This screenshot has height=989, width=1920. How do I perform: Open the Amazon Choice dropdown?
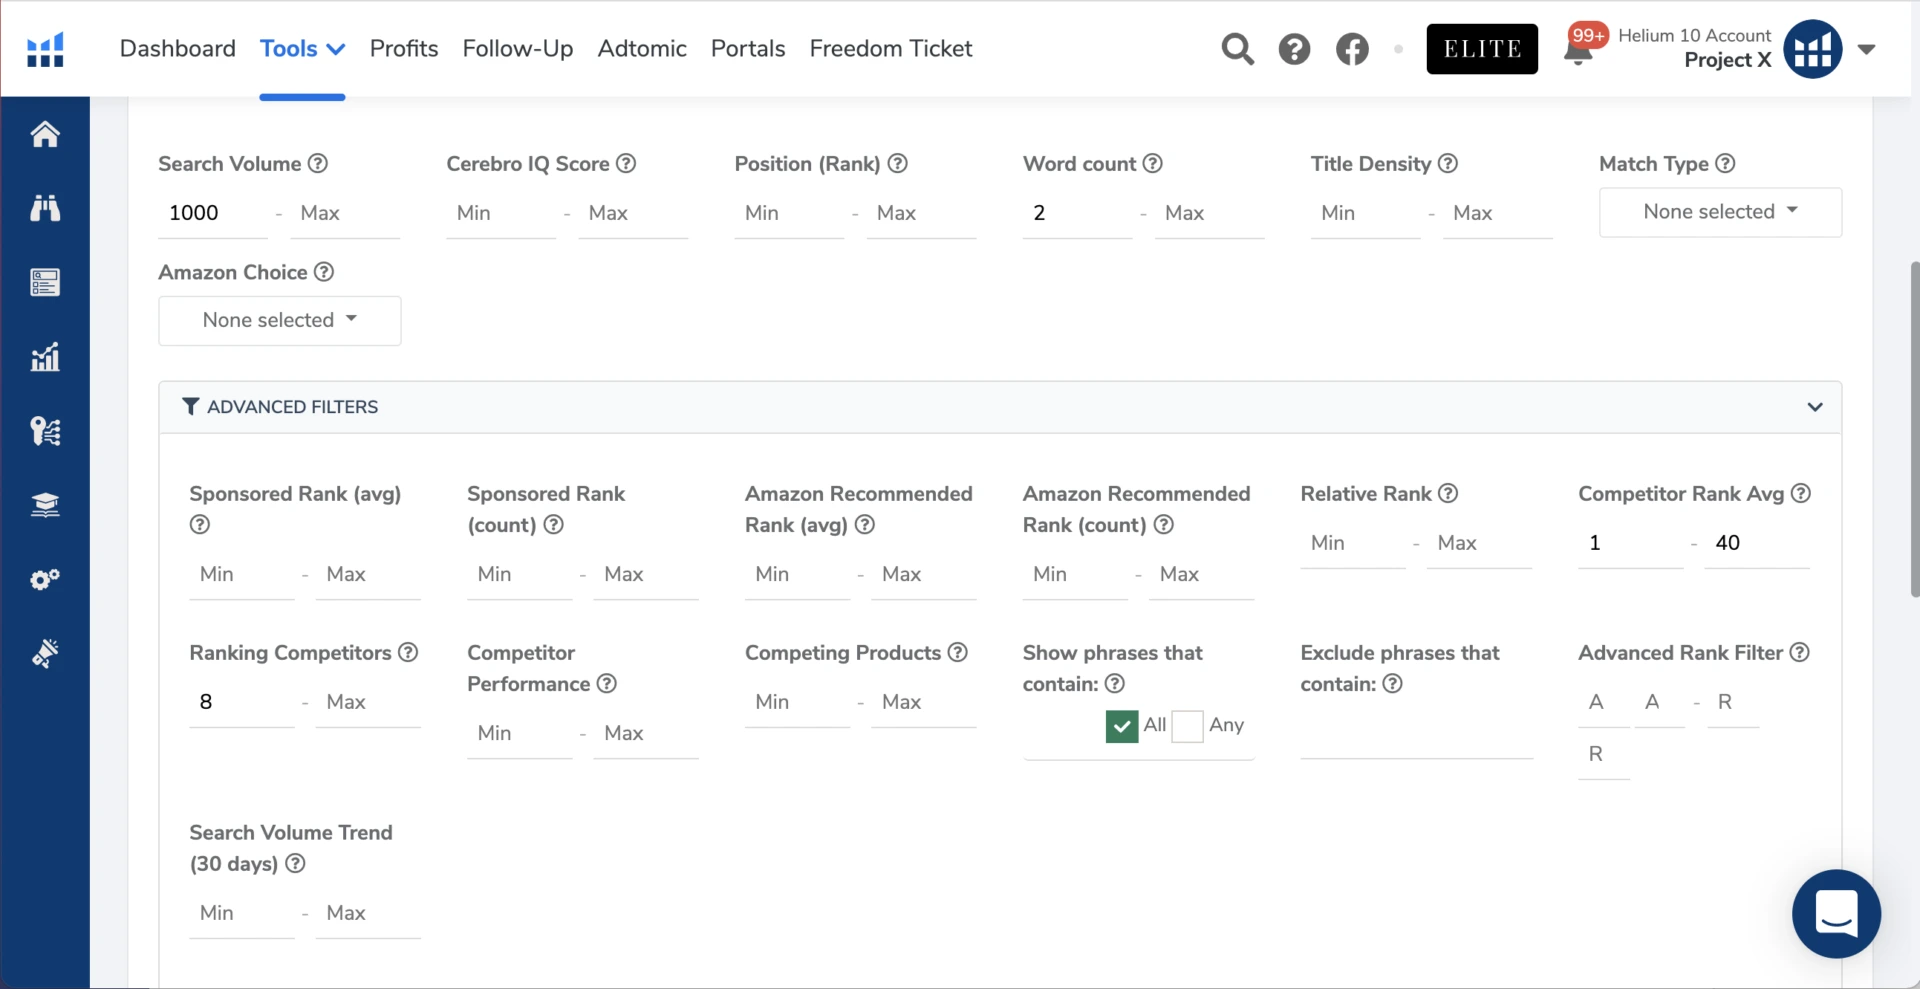tap(280, 320)
